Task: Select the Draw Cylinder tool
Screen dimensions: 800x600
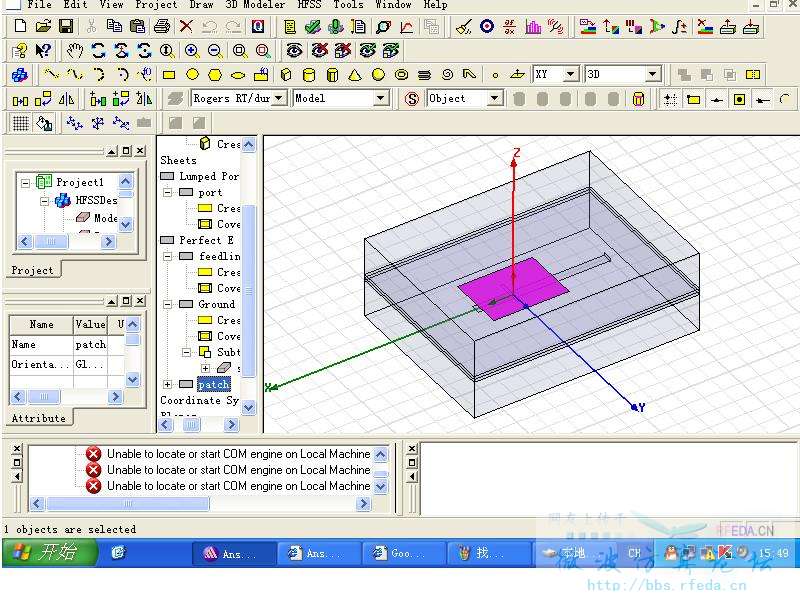Action: click(x=309, y=74)
